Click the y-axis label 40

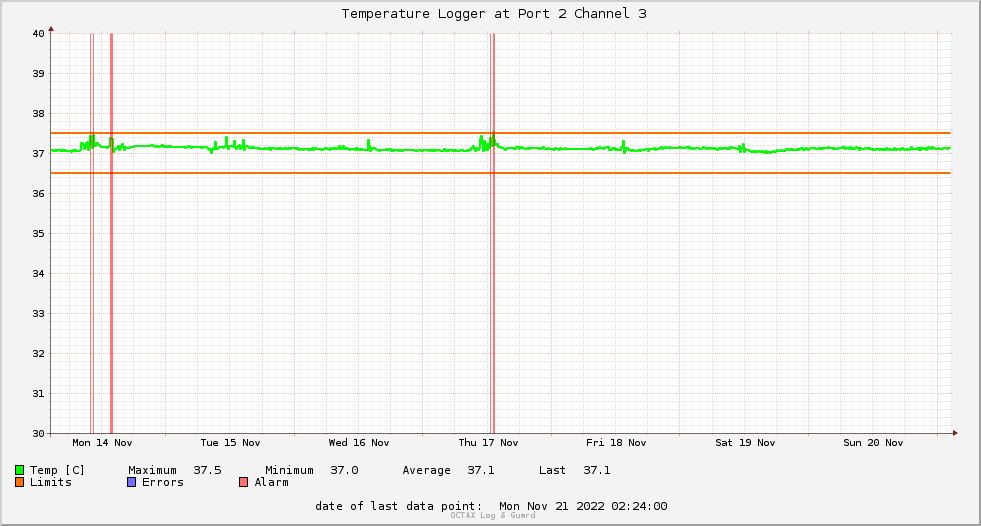(39, 34)
